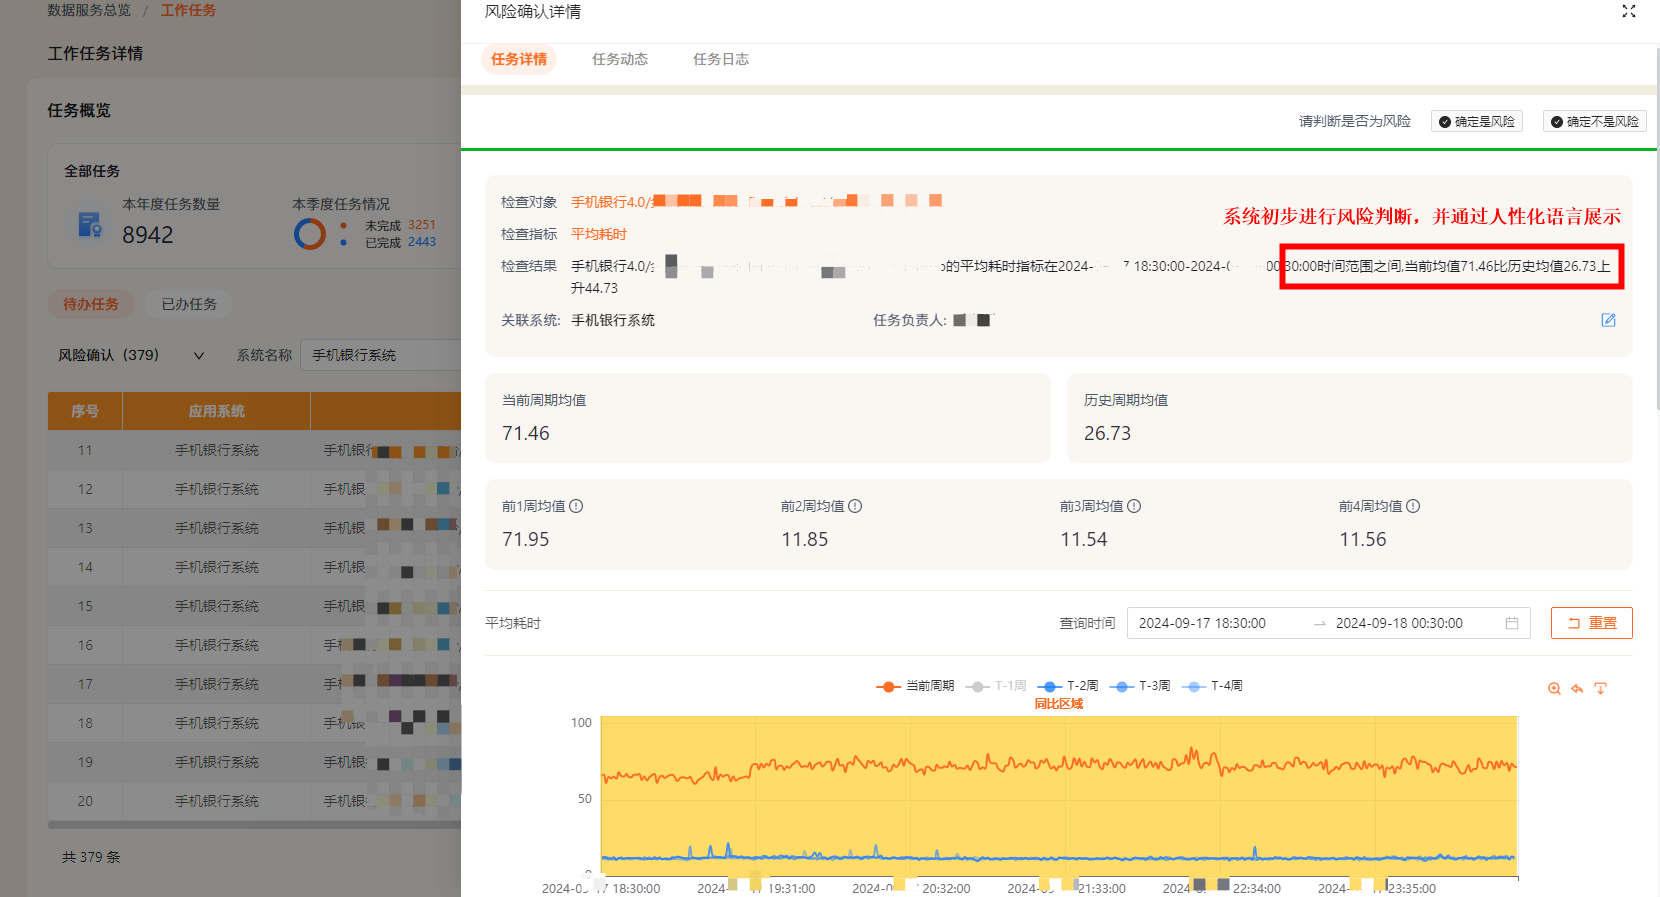Click the start time 2024-09-17 18:30:00 field
Viewport: 1660px width, 897px height.
(x=1202, y=623)
